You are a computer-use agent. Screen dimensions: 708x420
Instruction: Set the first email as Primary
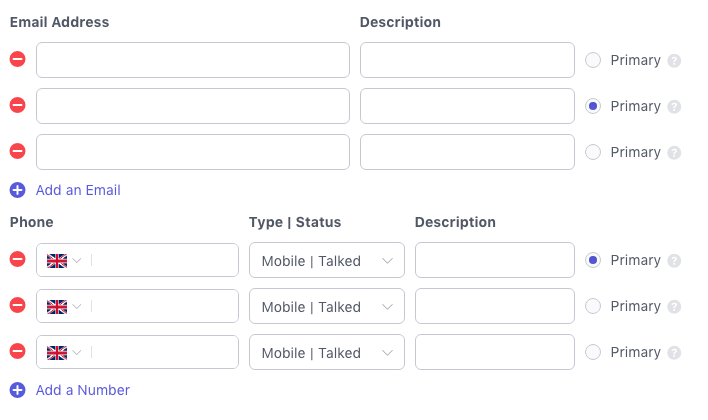click(593, 60)
